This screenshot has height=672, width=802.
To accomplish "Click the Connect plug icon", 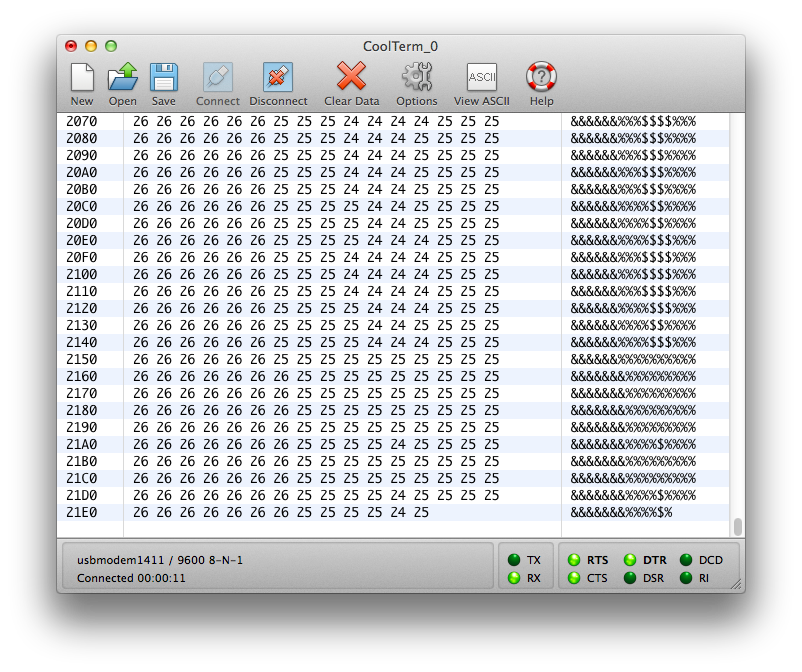I will click(x=217, y=78).
